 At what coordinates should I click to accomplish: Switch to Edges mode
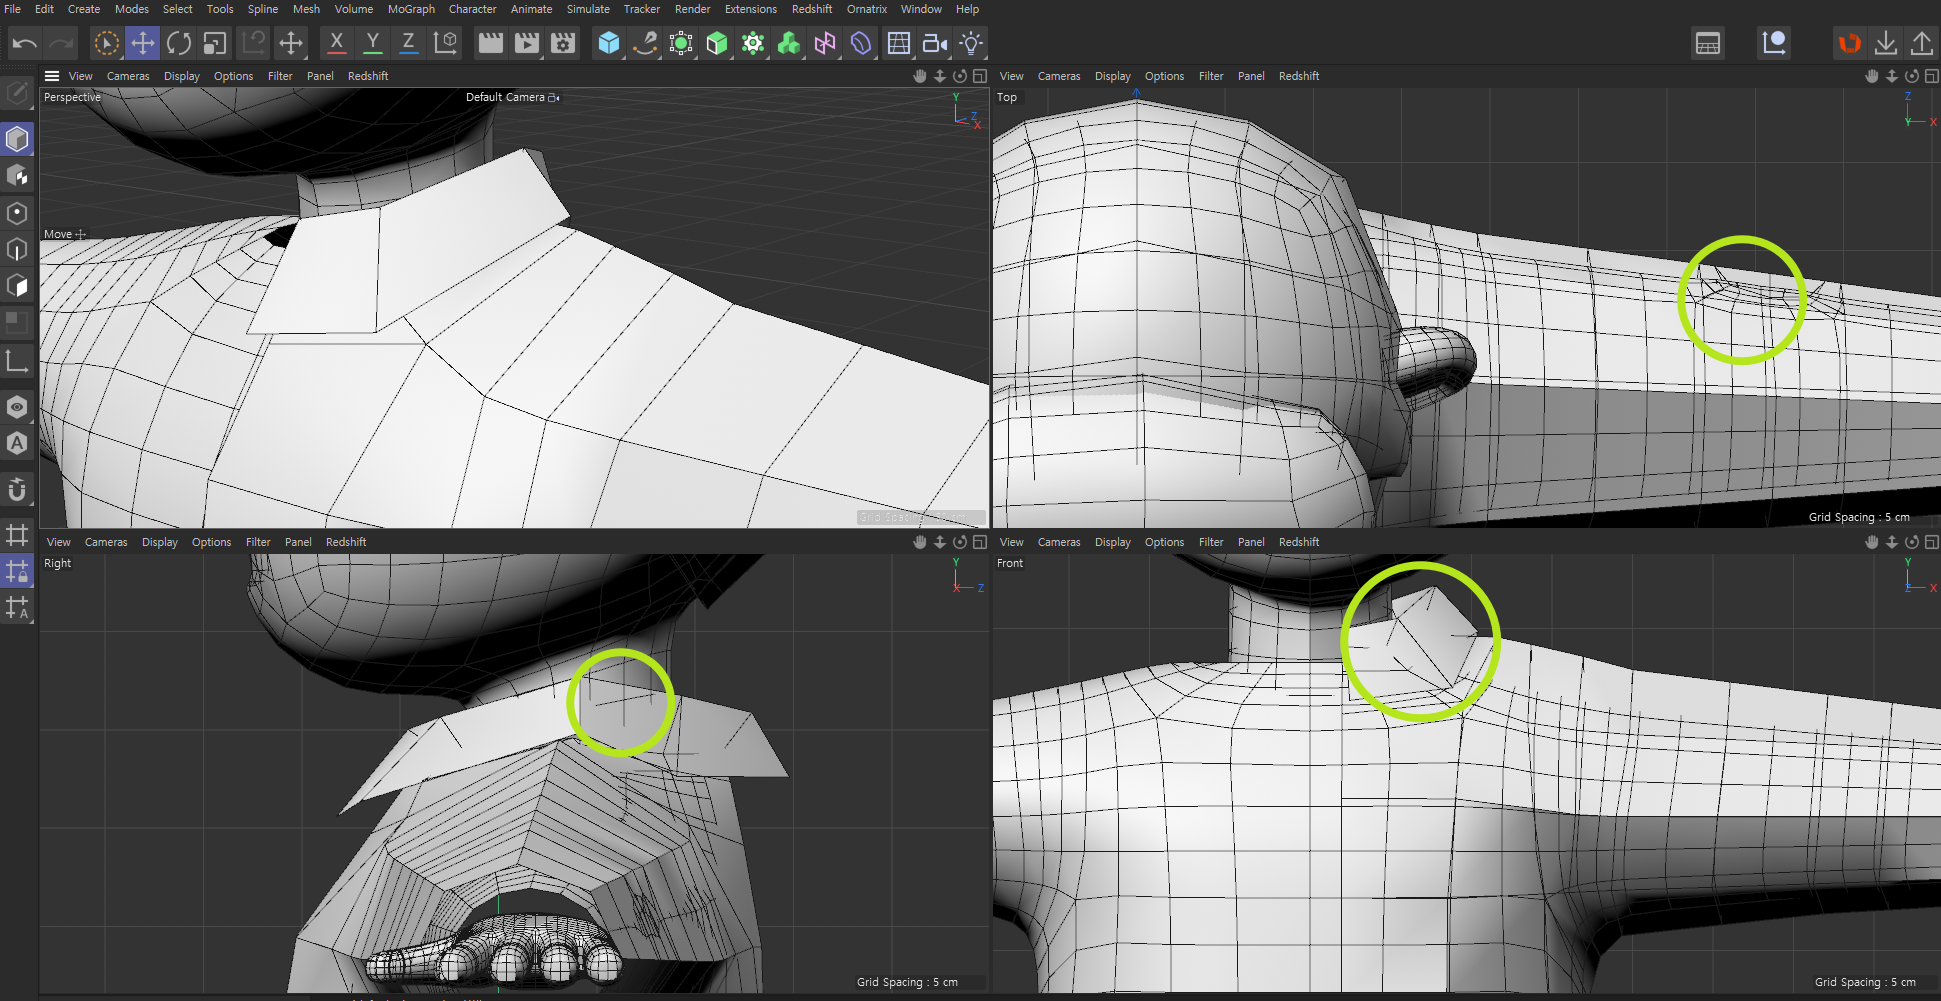click(17, 249)
